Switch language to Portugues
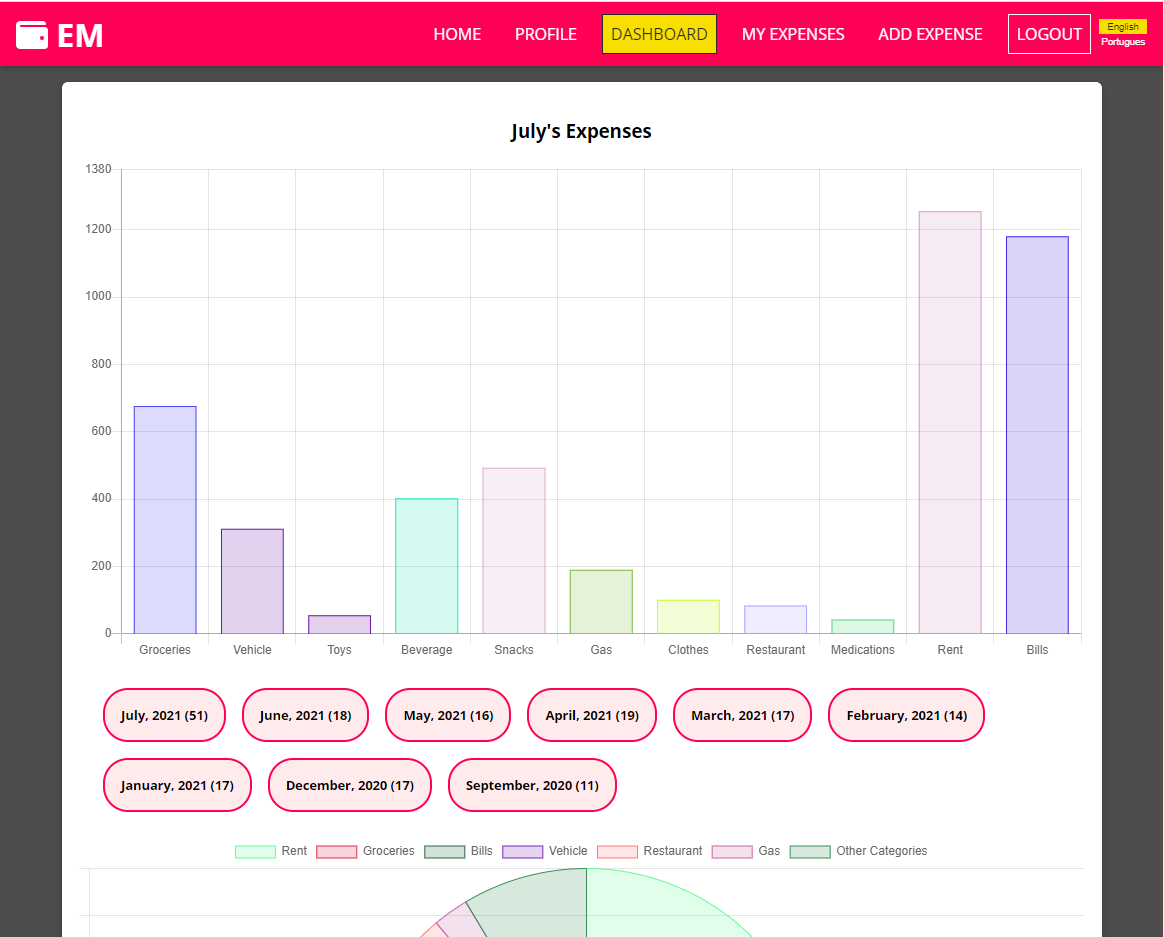The image size is (1164, 937). tap(1122, 42)
